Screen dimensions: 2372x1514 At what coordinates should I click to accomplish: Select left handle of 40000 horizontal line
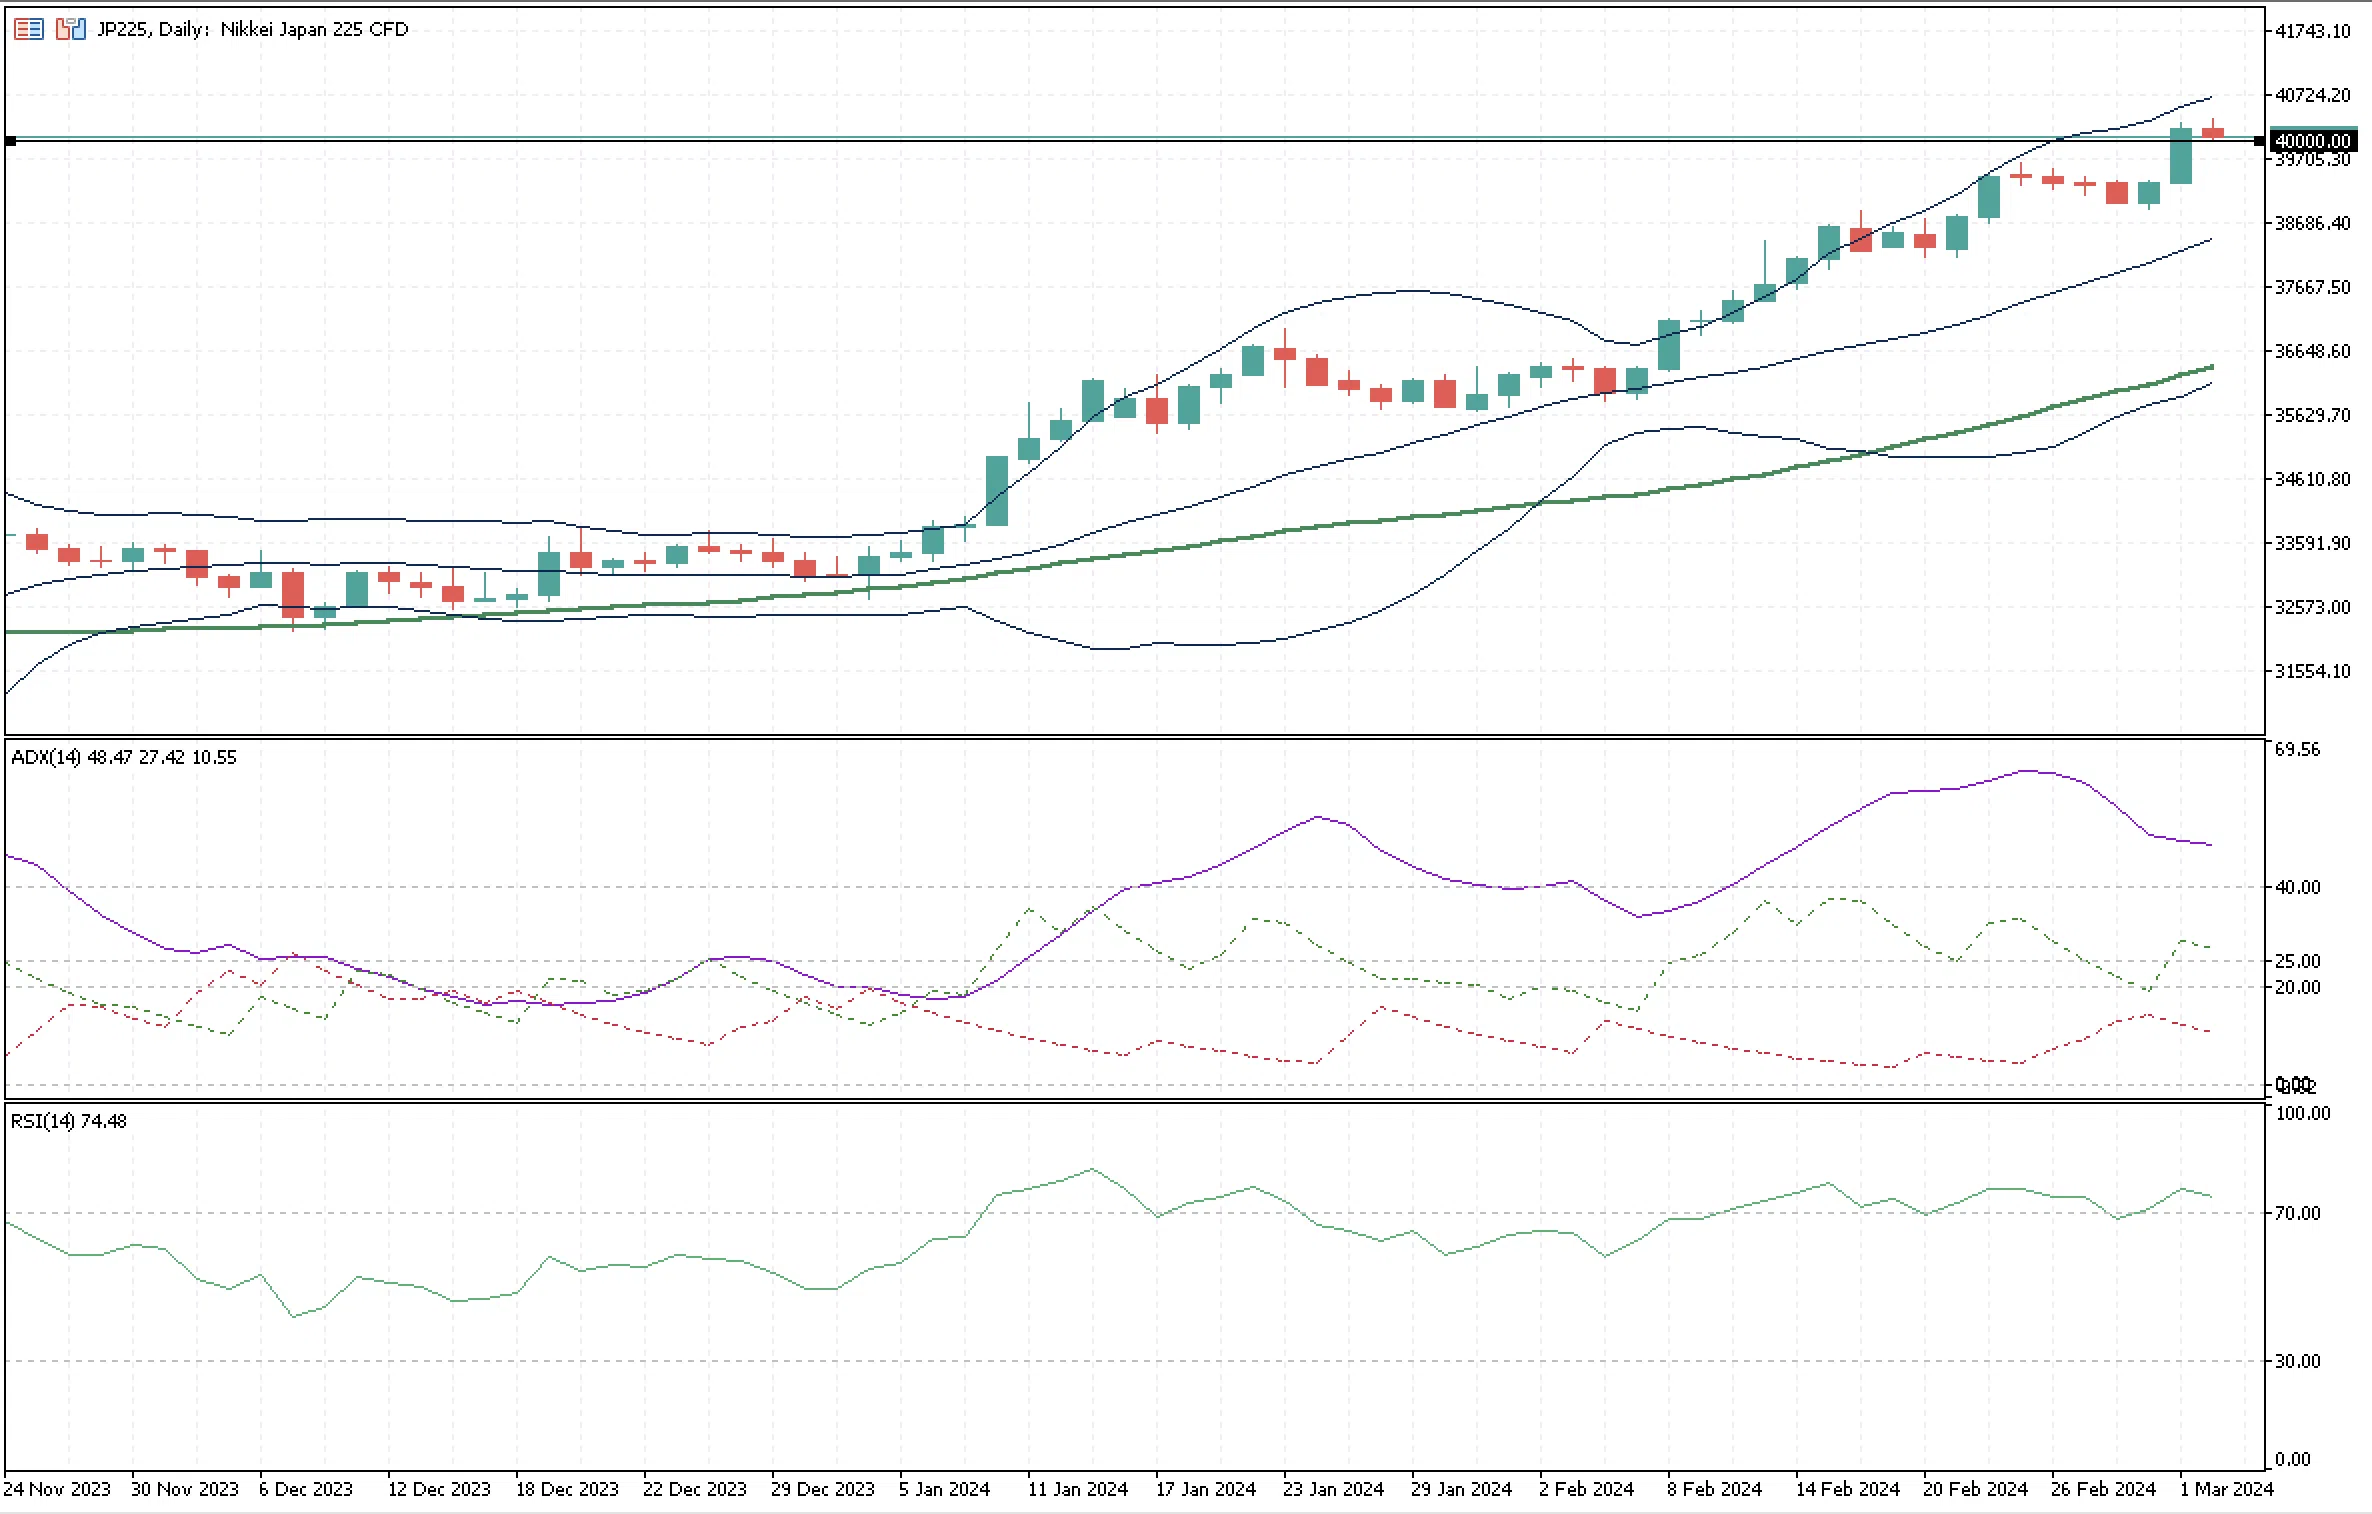pyautogui.click(x=11, y=141)
